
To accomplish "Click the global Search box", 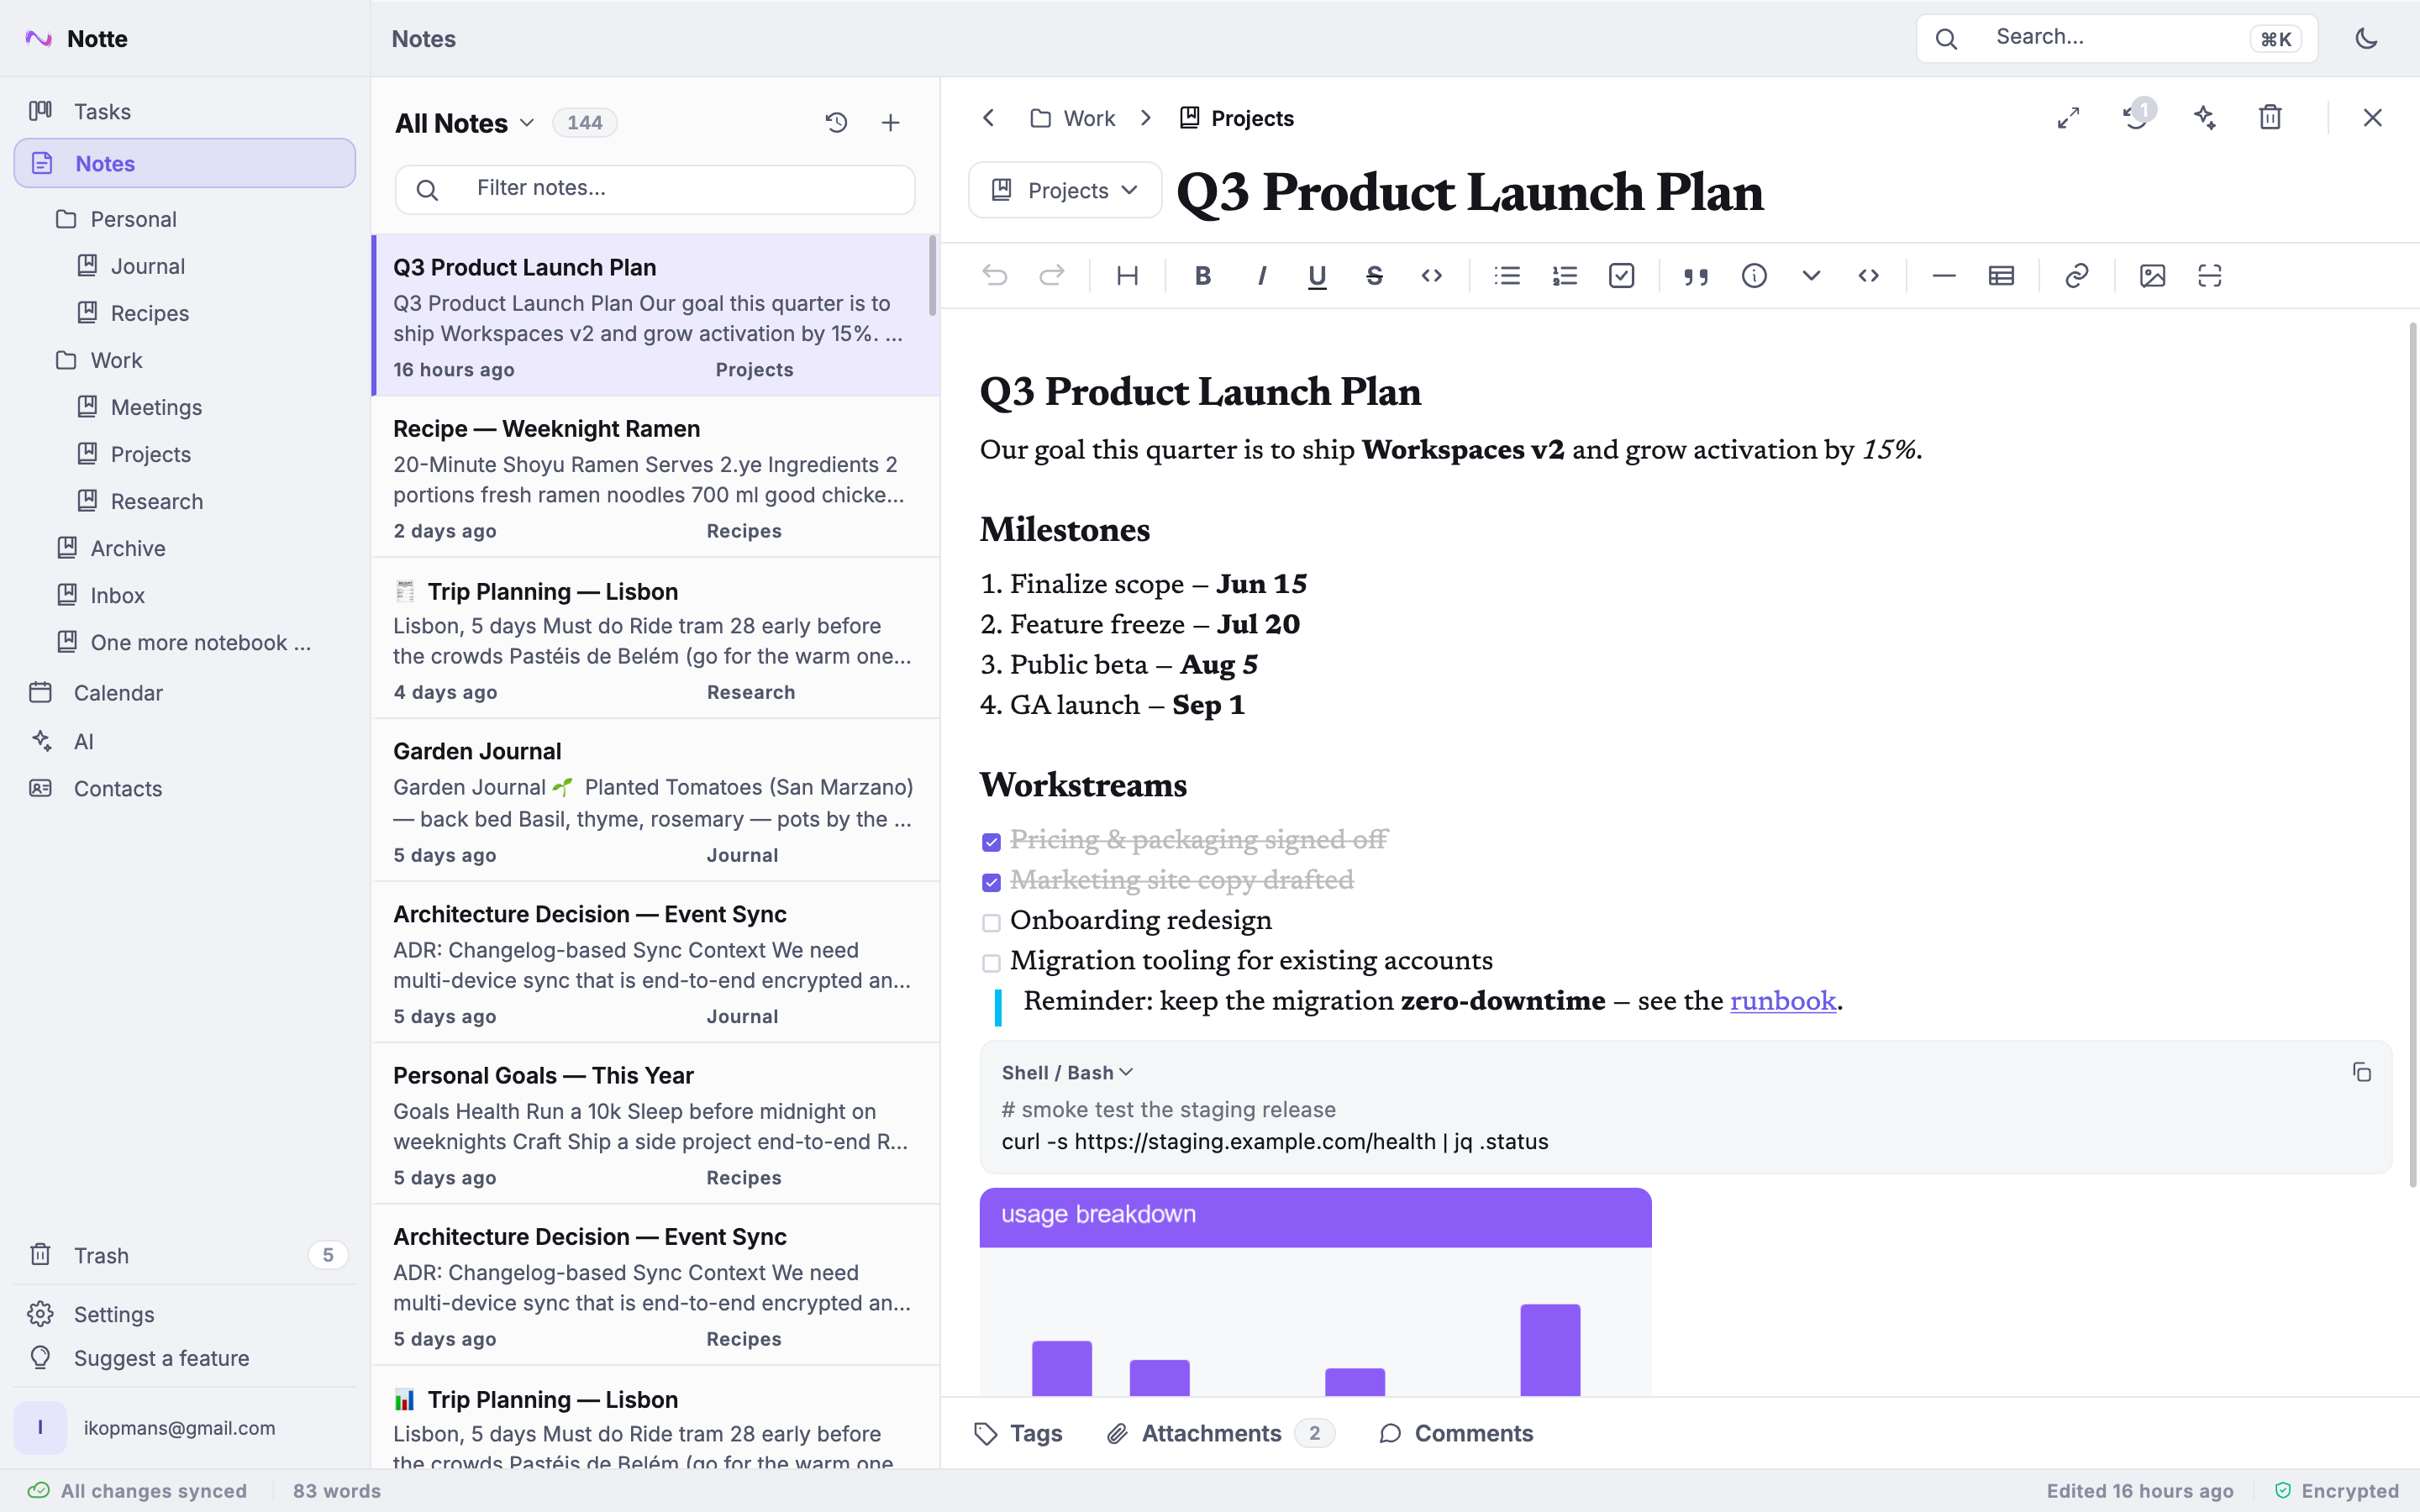I will pos(2117,38).
